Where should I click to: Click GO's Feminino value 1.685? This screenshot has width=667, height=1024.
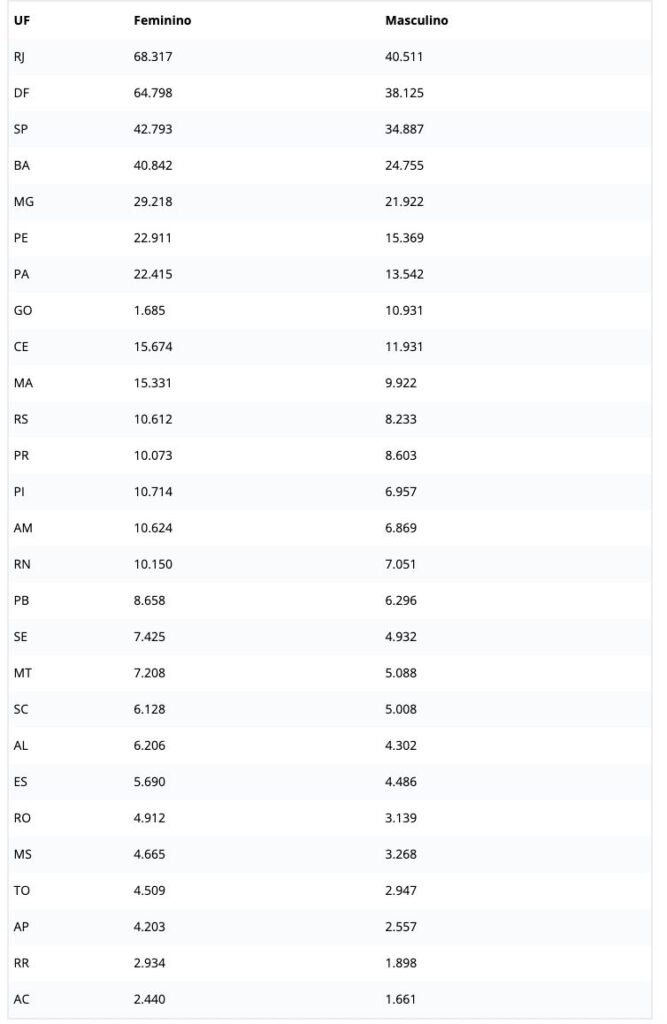149,310
